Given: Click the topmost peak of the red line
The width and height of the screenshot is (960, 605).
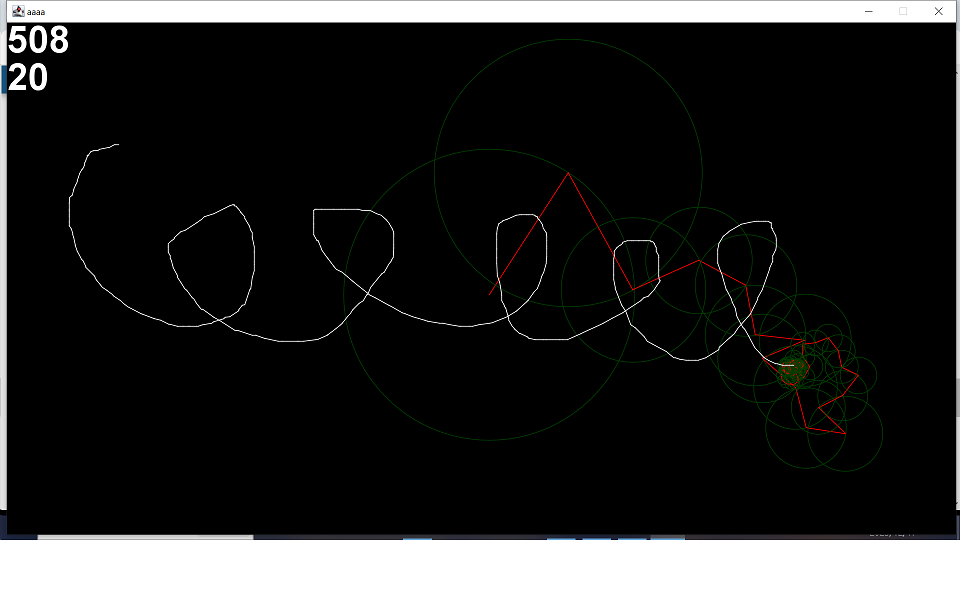Looking at the screenshot, I should [568, 173].
